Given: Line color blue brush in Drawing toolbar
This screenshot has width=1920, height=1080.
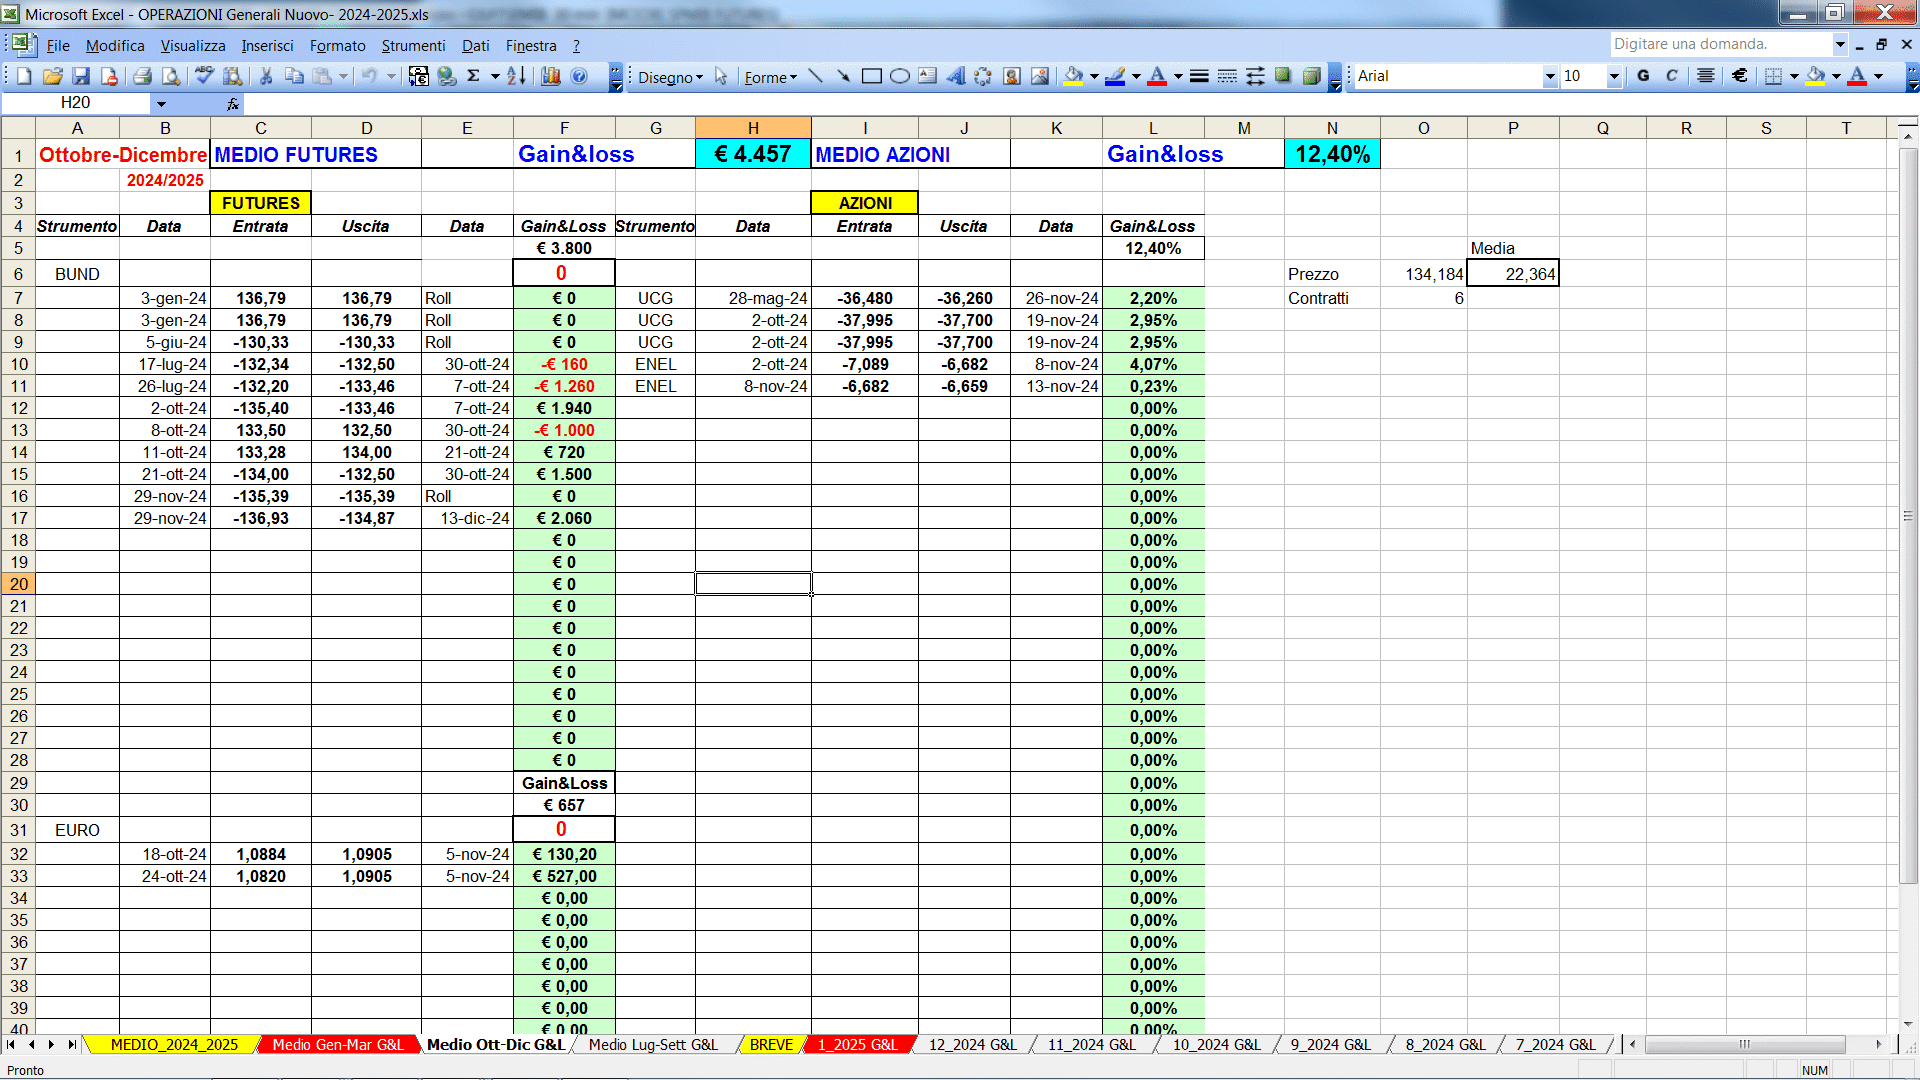Looking at the screenshot, I should 1115,76.
